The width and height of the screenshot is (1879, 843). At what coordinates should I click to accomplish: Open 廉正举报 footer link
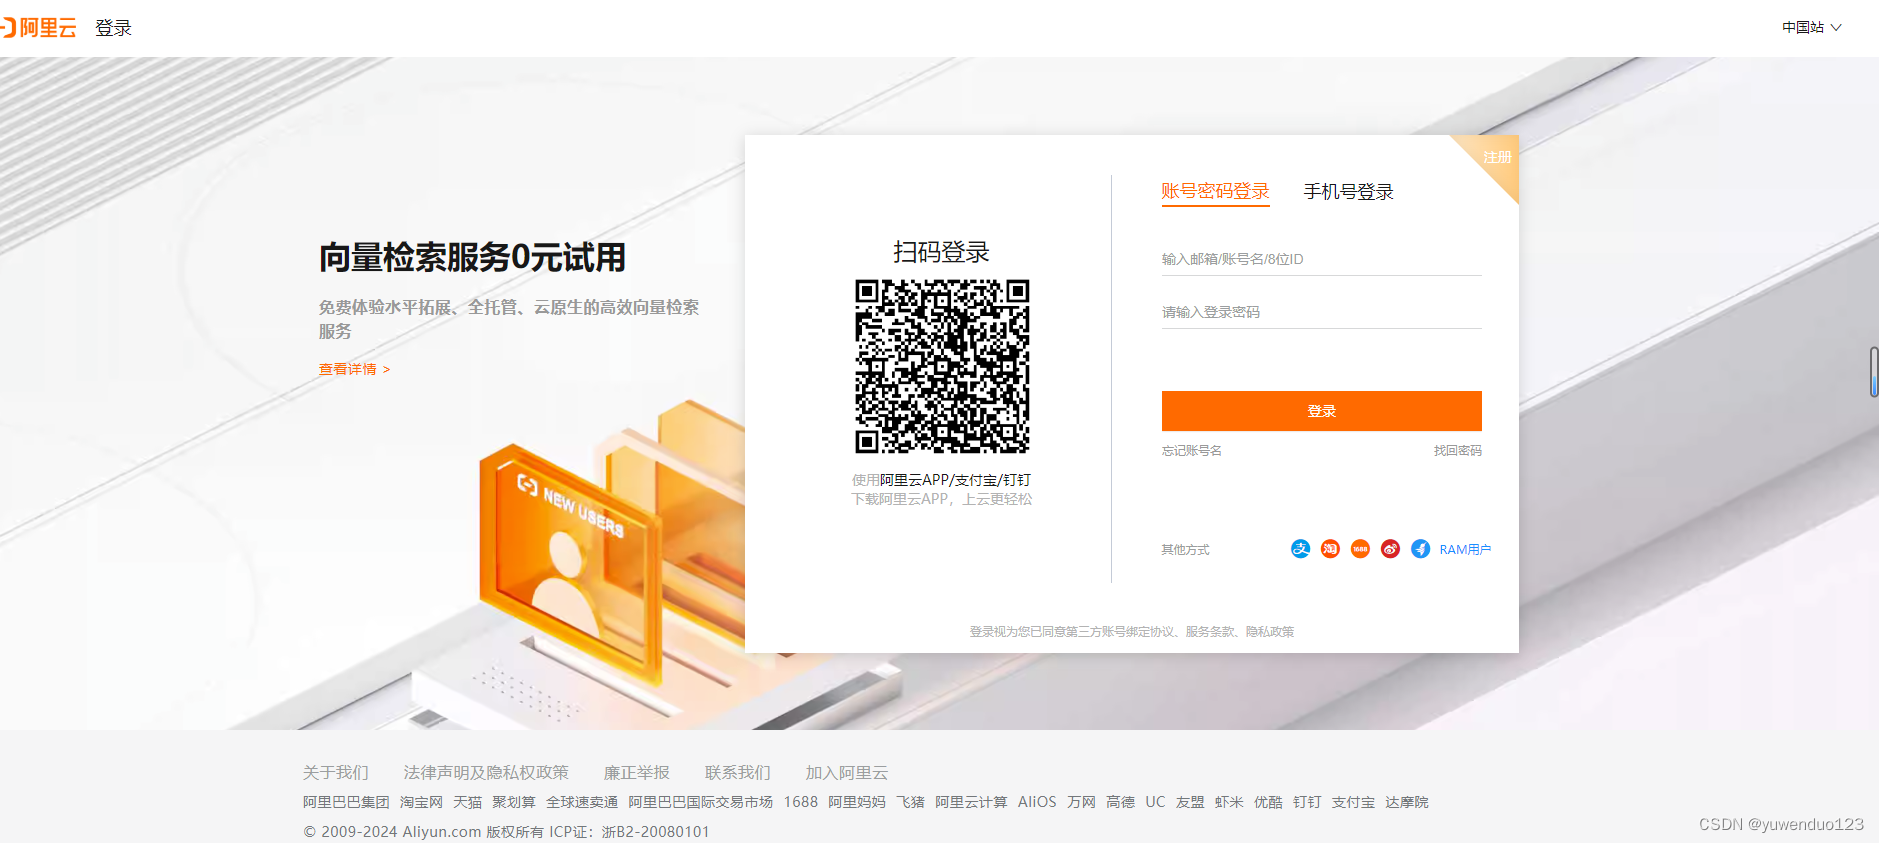(637, 773)
